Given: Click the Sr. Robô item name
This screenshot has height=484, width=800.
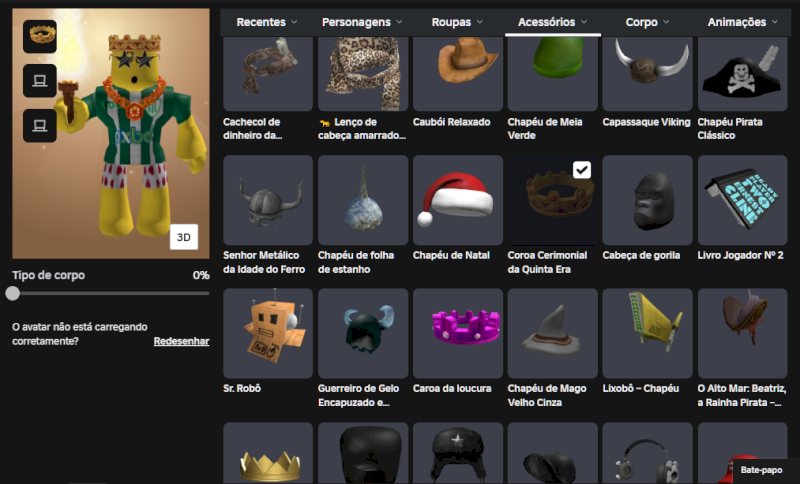Looking at the screenshot, I should (242, 388).
